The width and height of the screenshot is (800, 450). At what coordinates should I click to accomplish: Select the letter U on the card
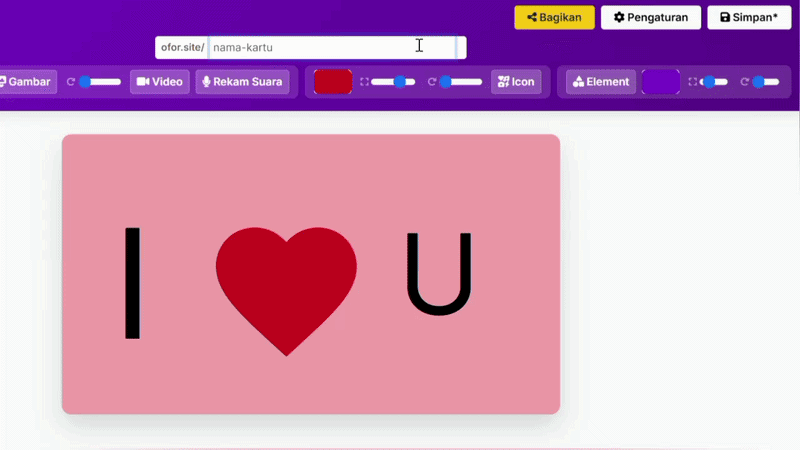click(439, 274)
